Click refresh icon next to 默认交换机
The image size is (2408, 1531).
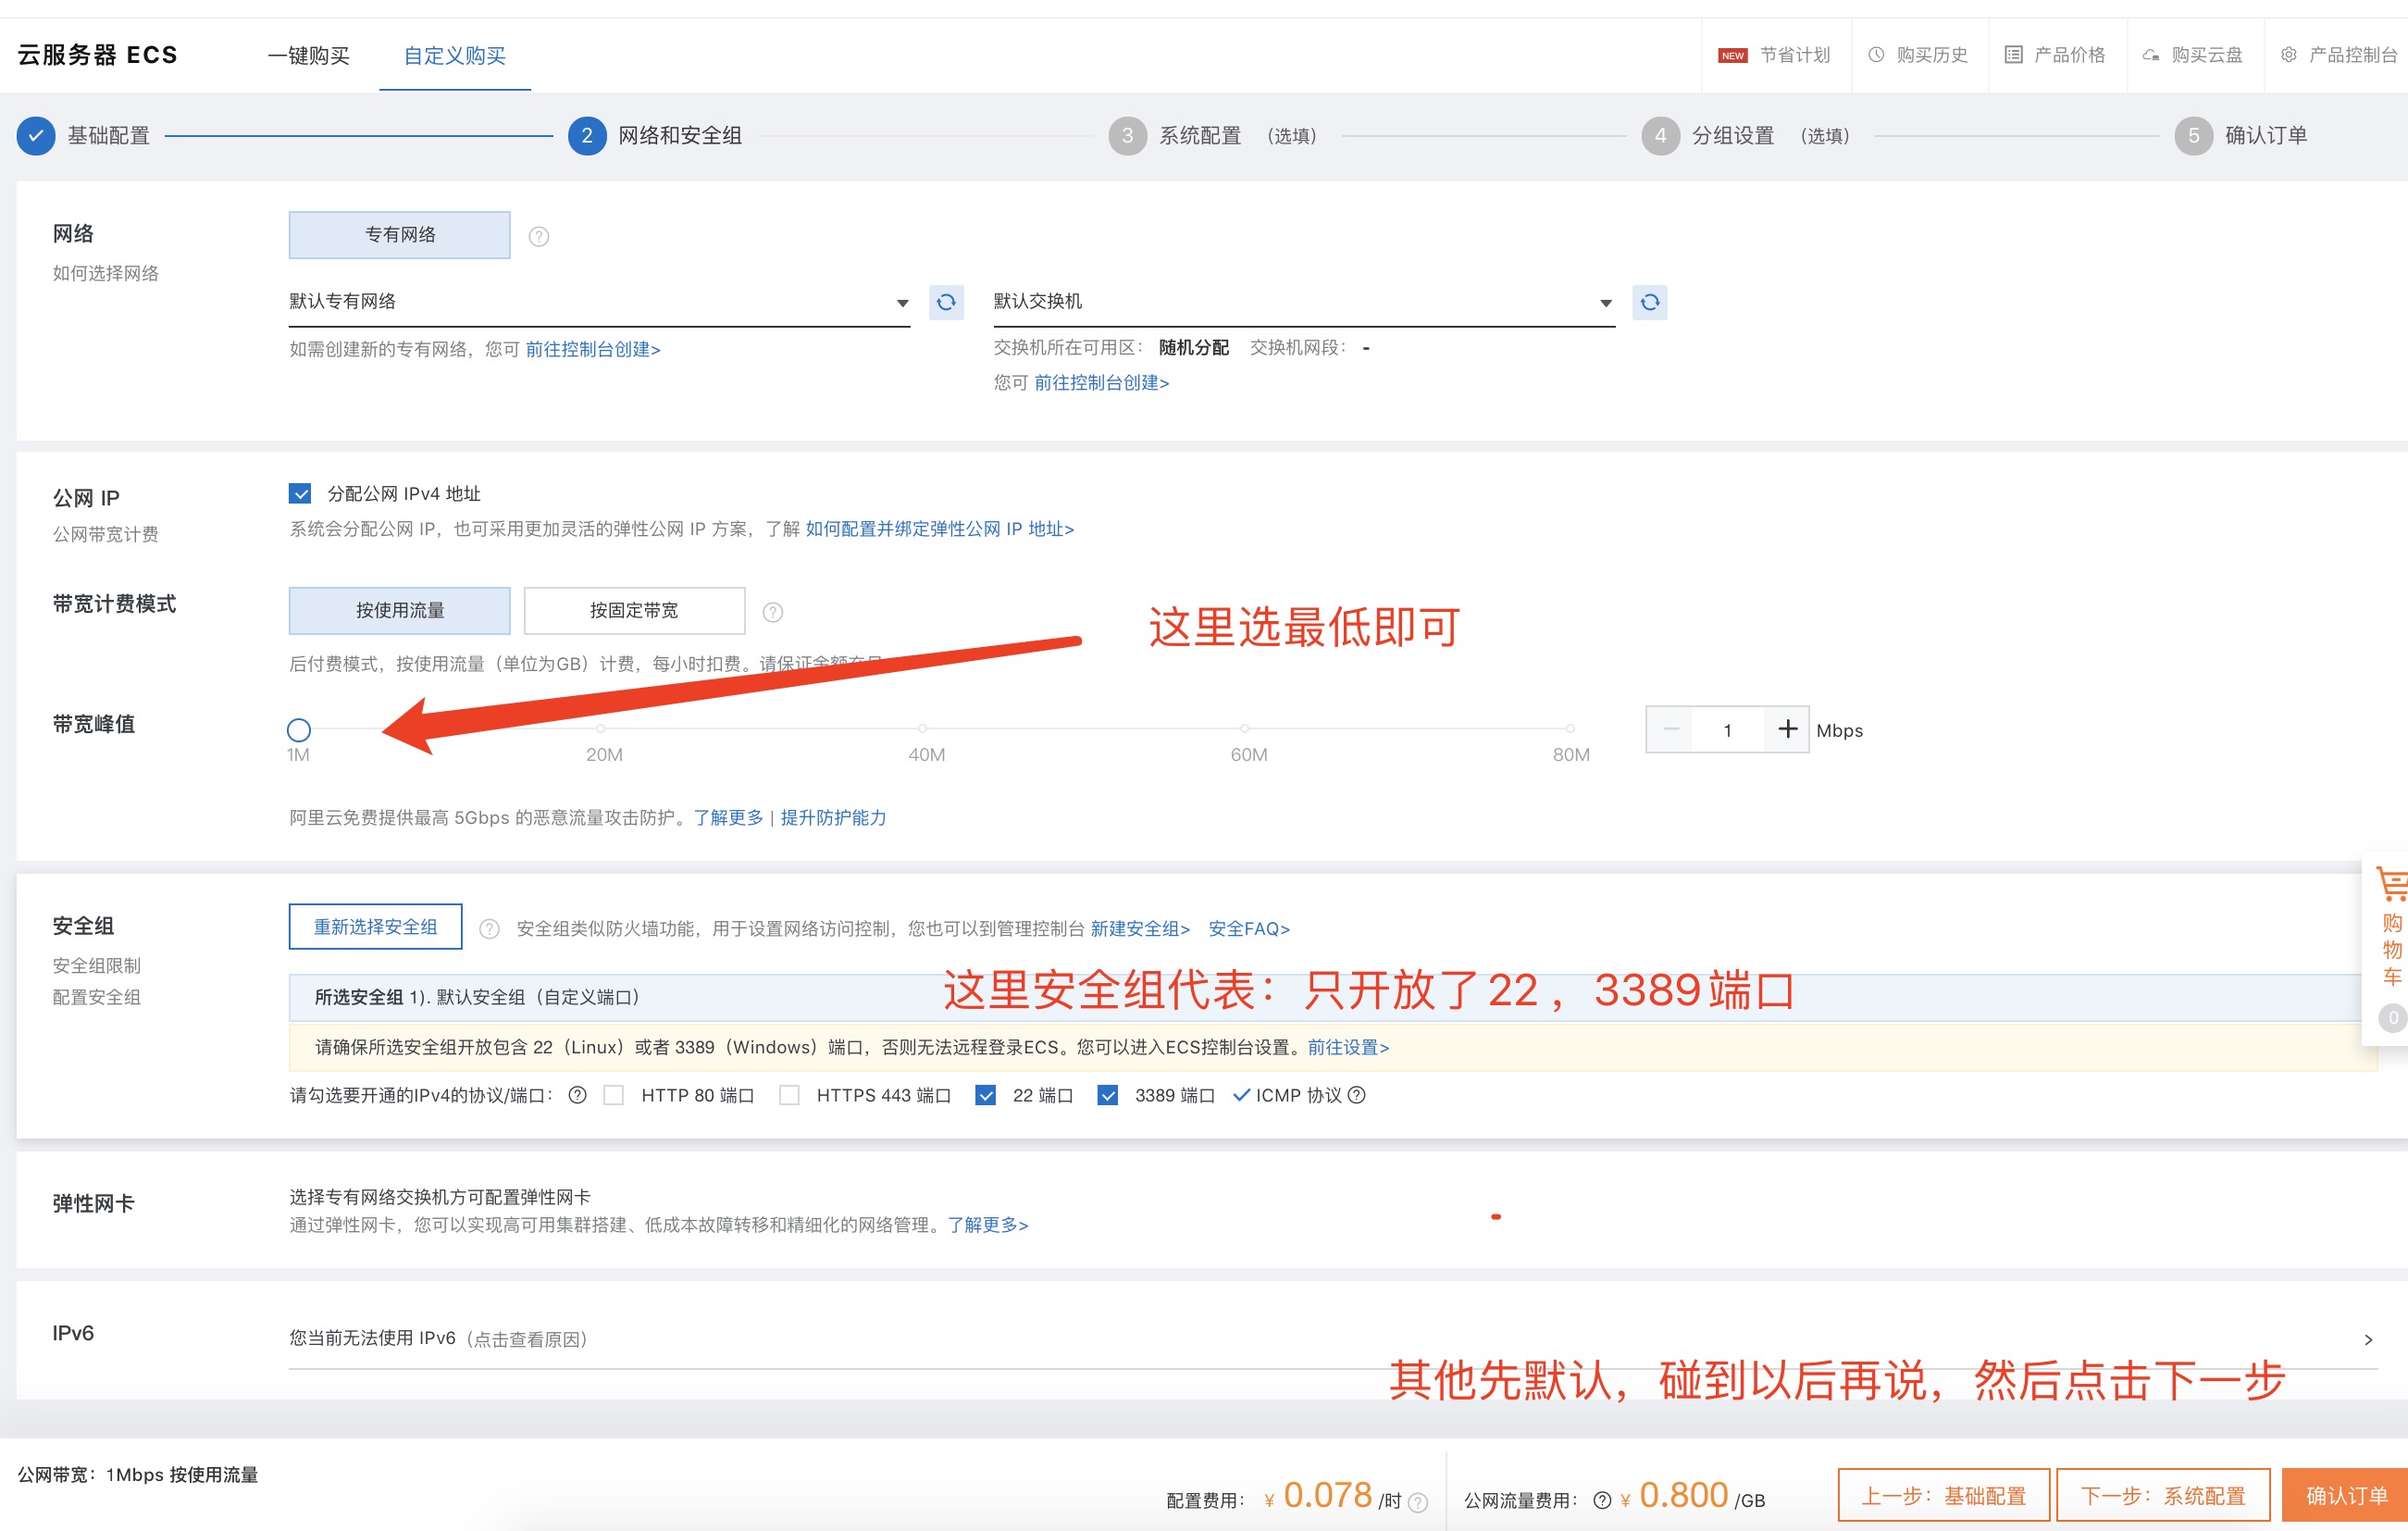click(x=1649, y=302)
